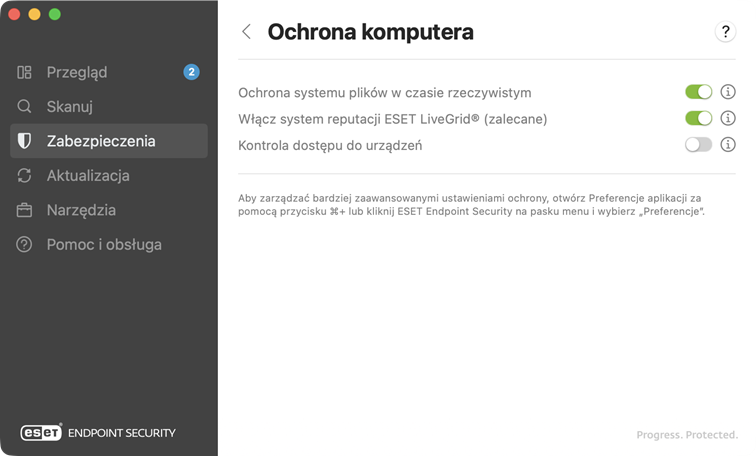Disable real-time file system protection toggle
Screen dimensions: 756x456
click(698, 92)
